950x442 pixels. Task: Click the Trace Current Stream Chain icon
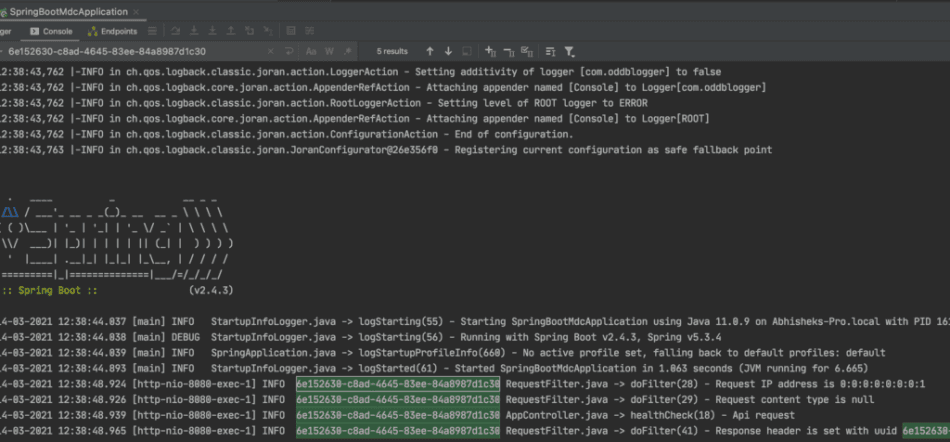310,31
